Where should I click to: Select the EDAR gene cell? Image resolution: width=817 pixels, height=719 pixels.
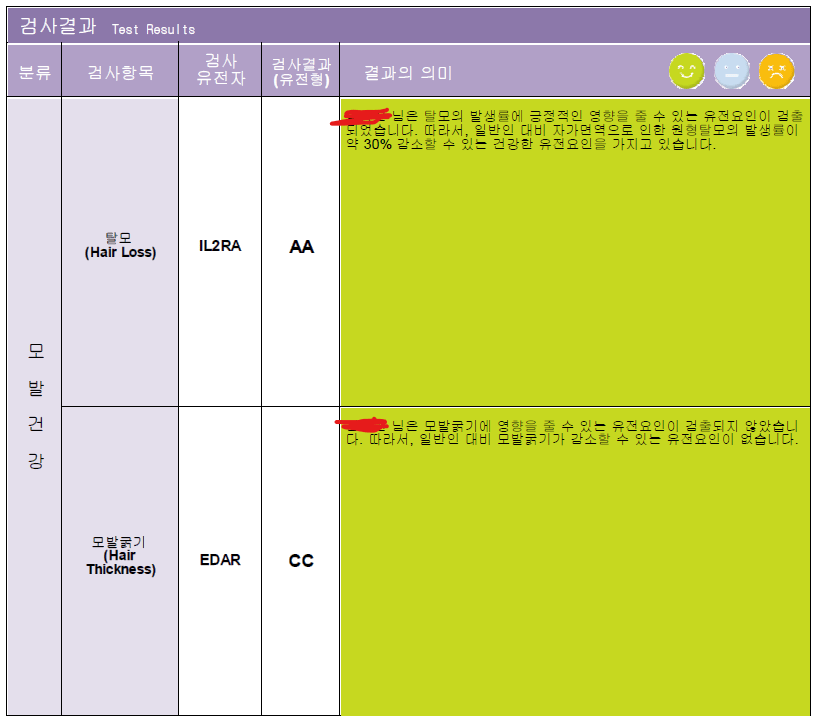[x=220, y=560]
